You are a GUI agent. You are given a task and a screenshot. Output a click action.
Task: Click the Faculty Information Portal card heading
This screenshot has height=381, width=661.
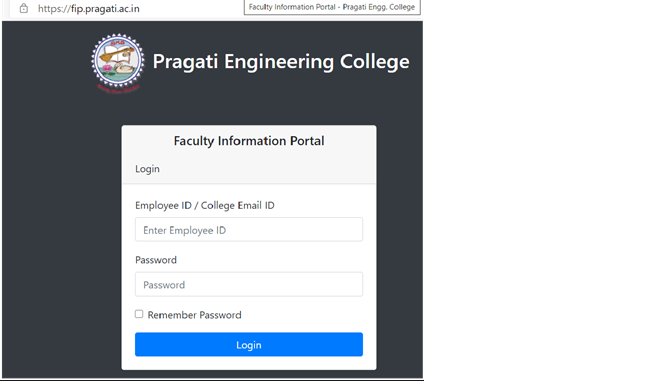point(249,141)
